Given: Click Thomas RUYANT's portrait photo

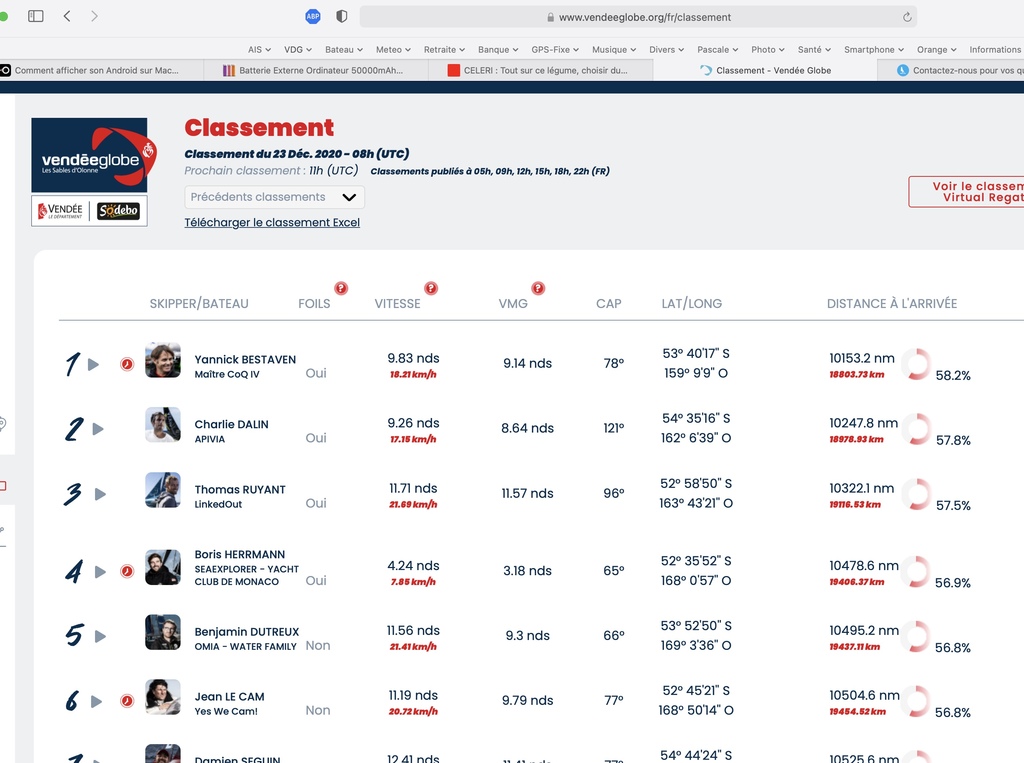Looking at the screenshot, I should [163, 490].
